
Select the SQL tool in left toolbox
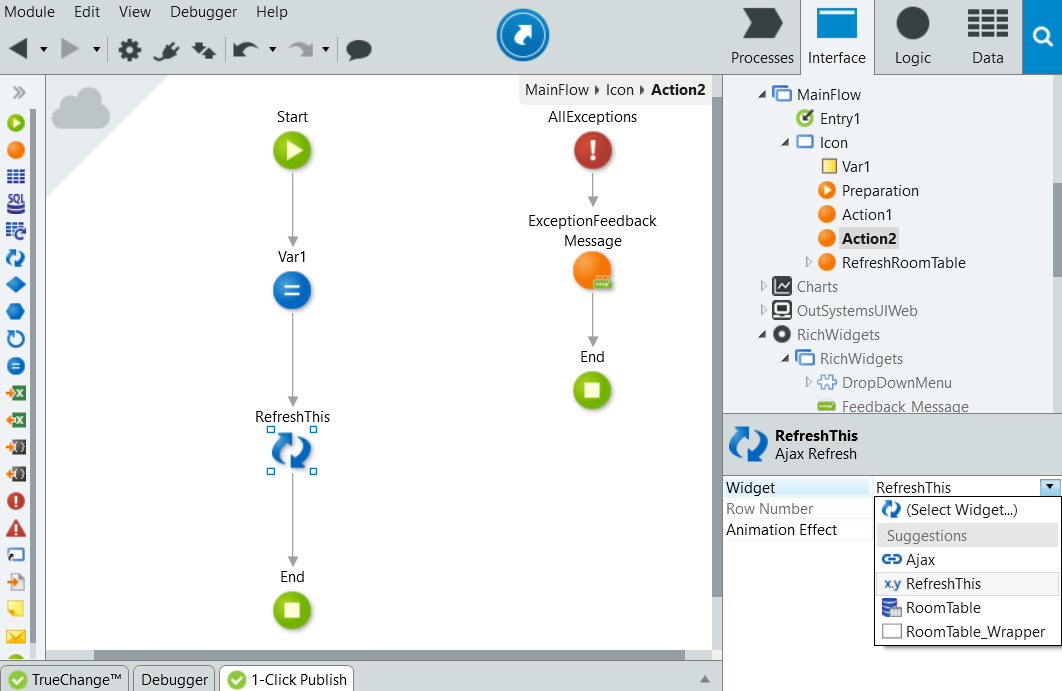pyautogui.click(x=16, y=204)
